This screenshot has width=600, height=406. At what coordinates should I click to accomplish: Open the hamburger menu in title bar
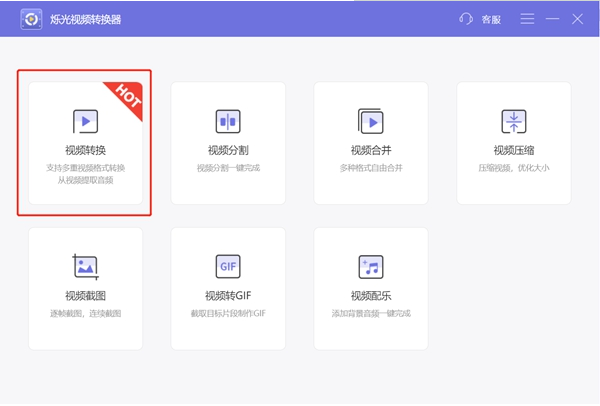527,19
